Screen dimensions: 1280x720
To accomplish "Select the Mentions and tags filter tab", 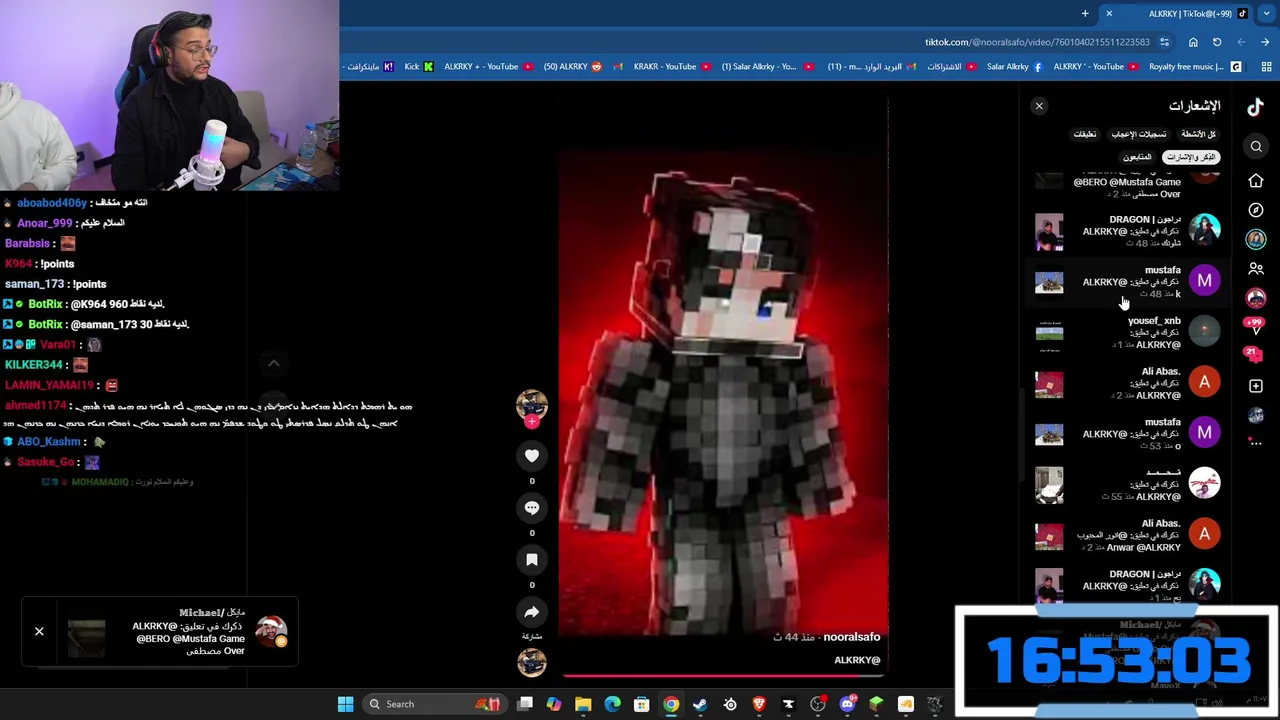I will click(x=1190, y=157).
